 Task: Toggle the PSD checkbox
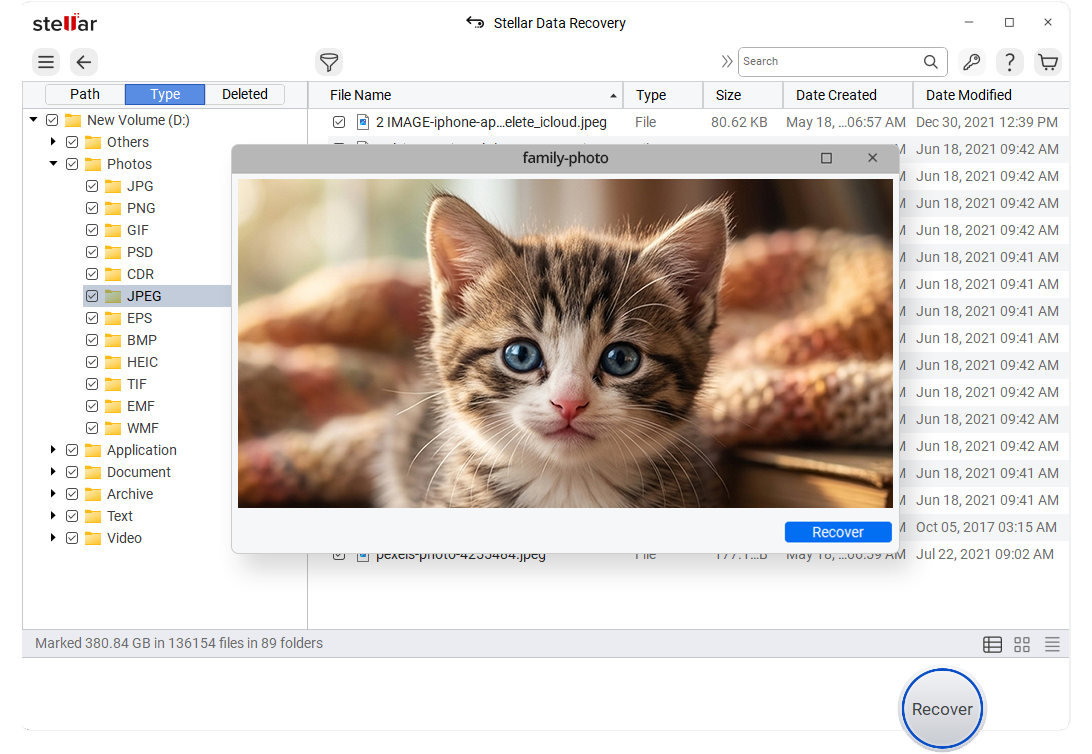point(92,252)
